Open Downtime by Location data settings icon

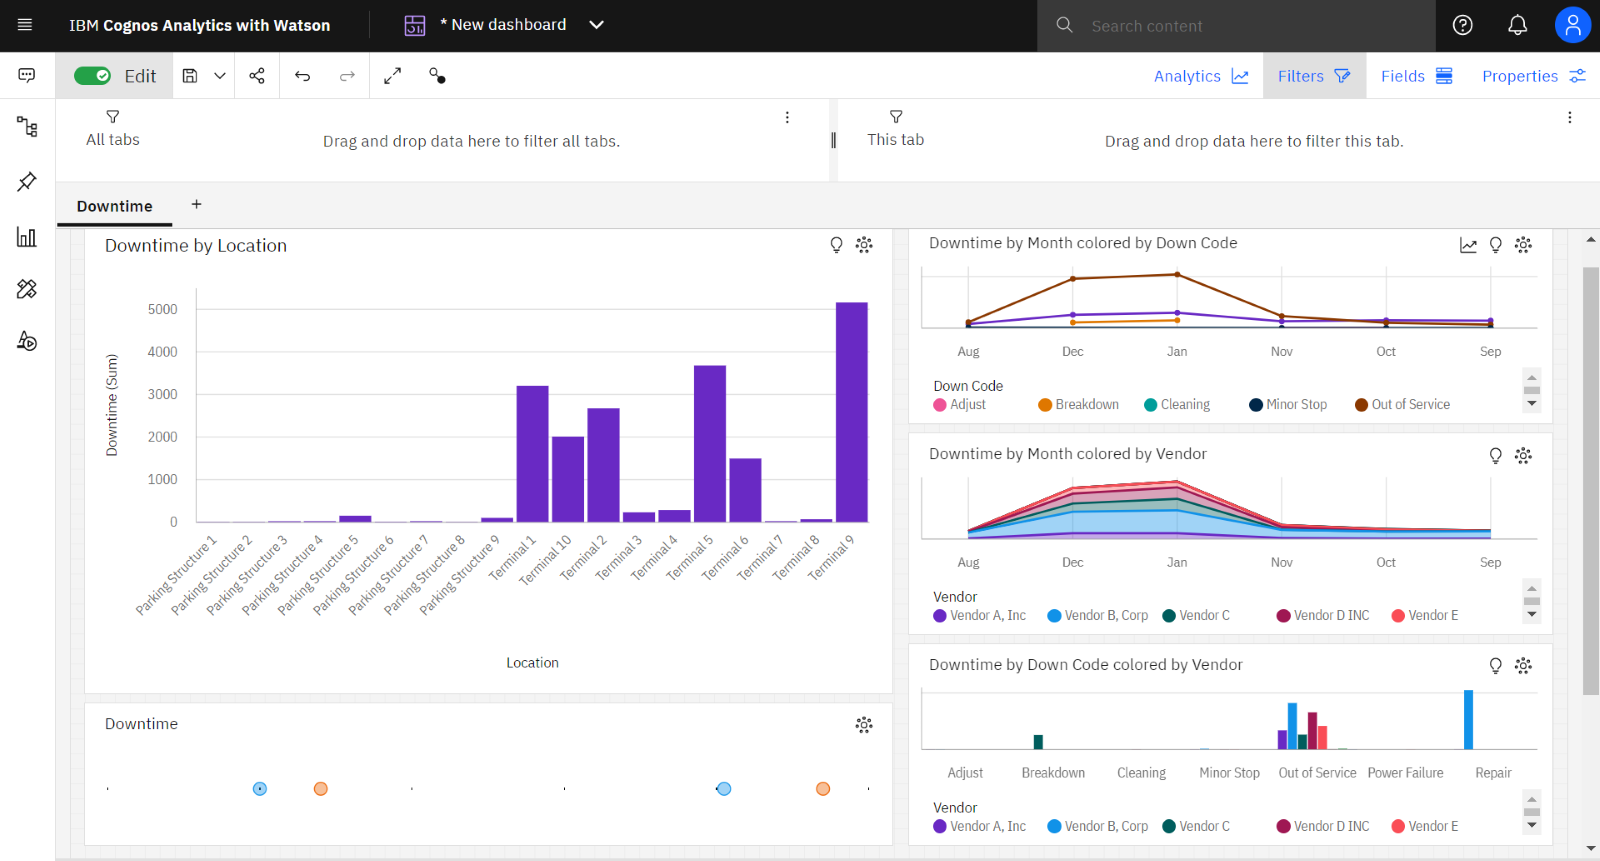click(864, 245)
